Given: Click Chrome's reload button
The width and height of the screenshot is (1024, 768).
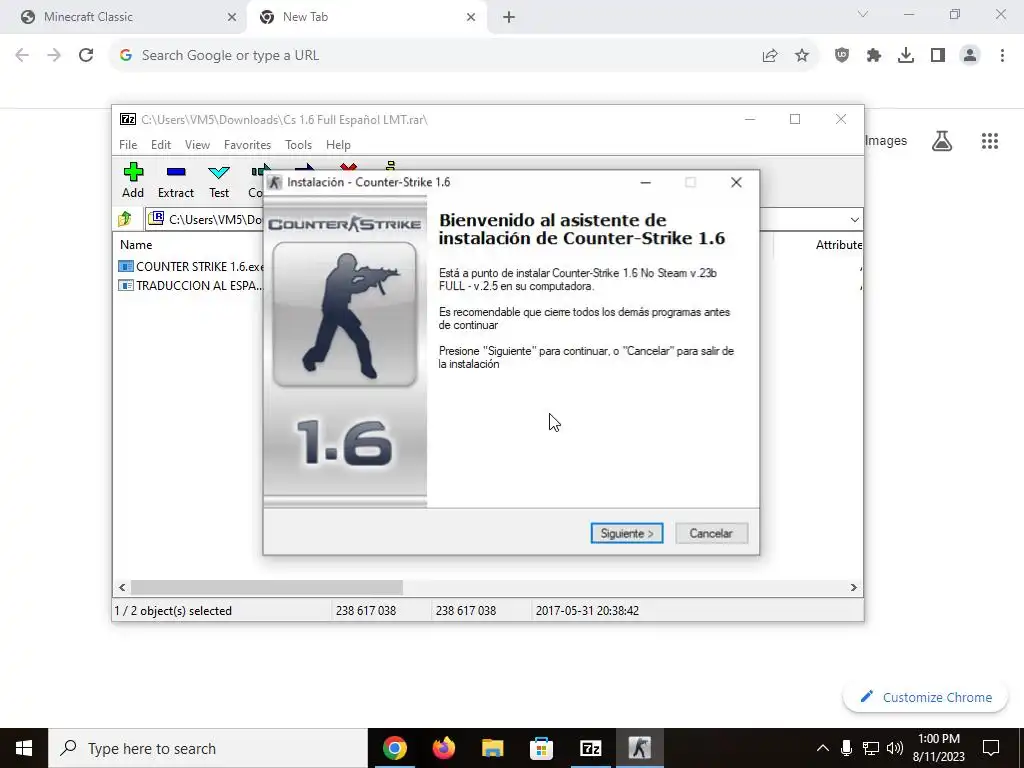Looking at the screenshot, I should click(x=86, y=56).
